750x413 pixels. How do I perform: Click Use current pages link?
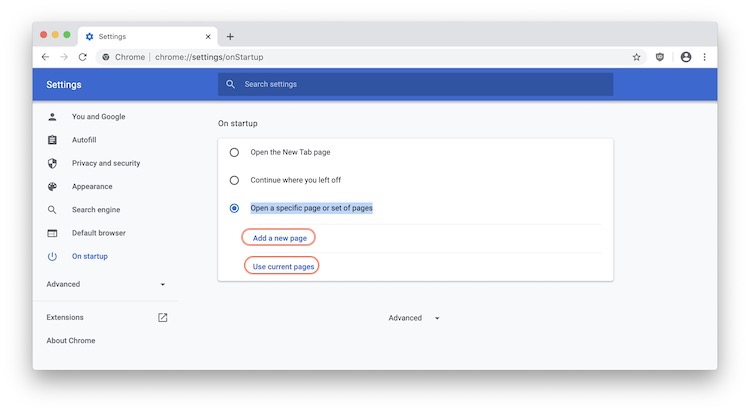coord(283,267)
